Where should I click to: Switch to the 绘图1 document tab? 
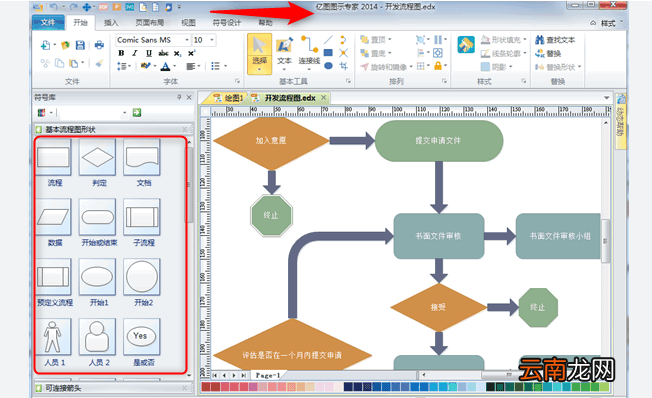point(229,98)
